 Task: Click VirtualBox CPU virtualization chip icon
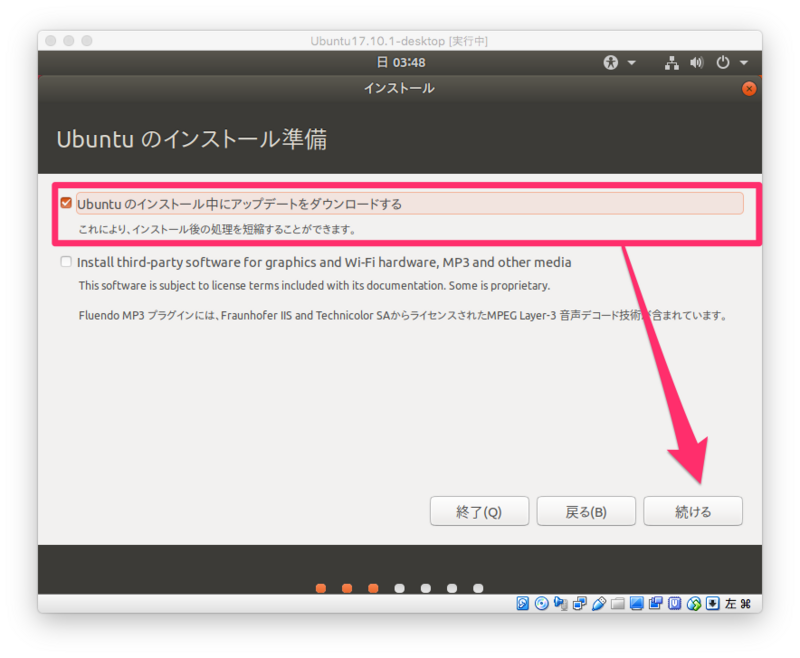point(674,603)
